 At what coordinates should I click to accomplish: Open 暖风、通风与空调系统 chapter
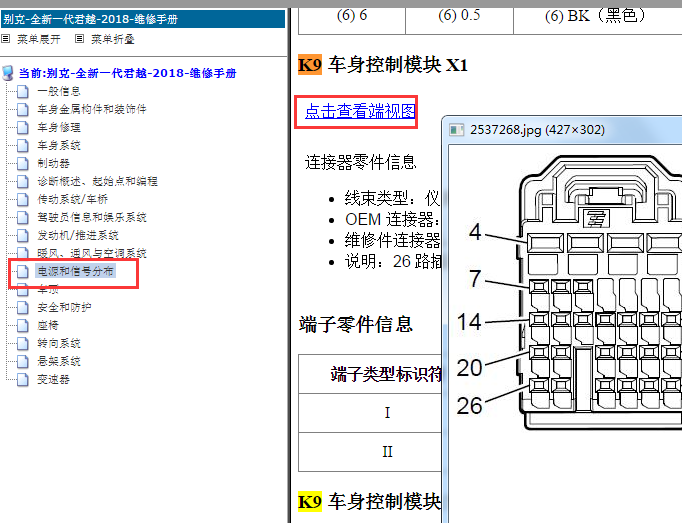coord(92,253)
